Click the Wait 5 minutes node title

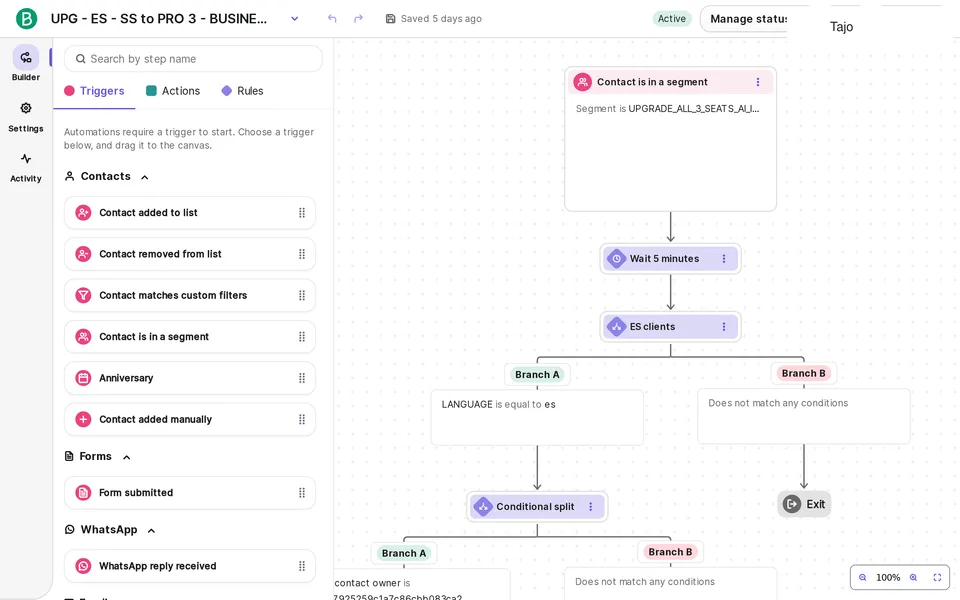664,259
